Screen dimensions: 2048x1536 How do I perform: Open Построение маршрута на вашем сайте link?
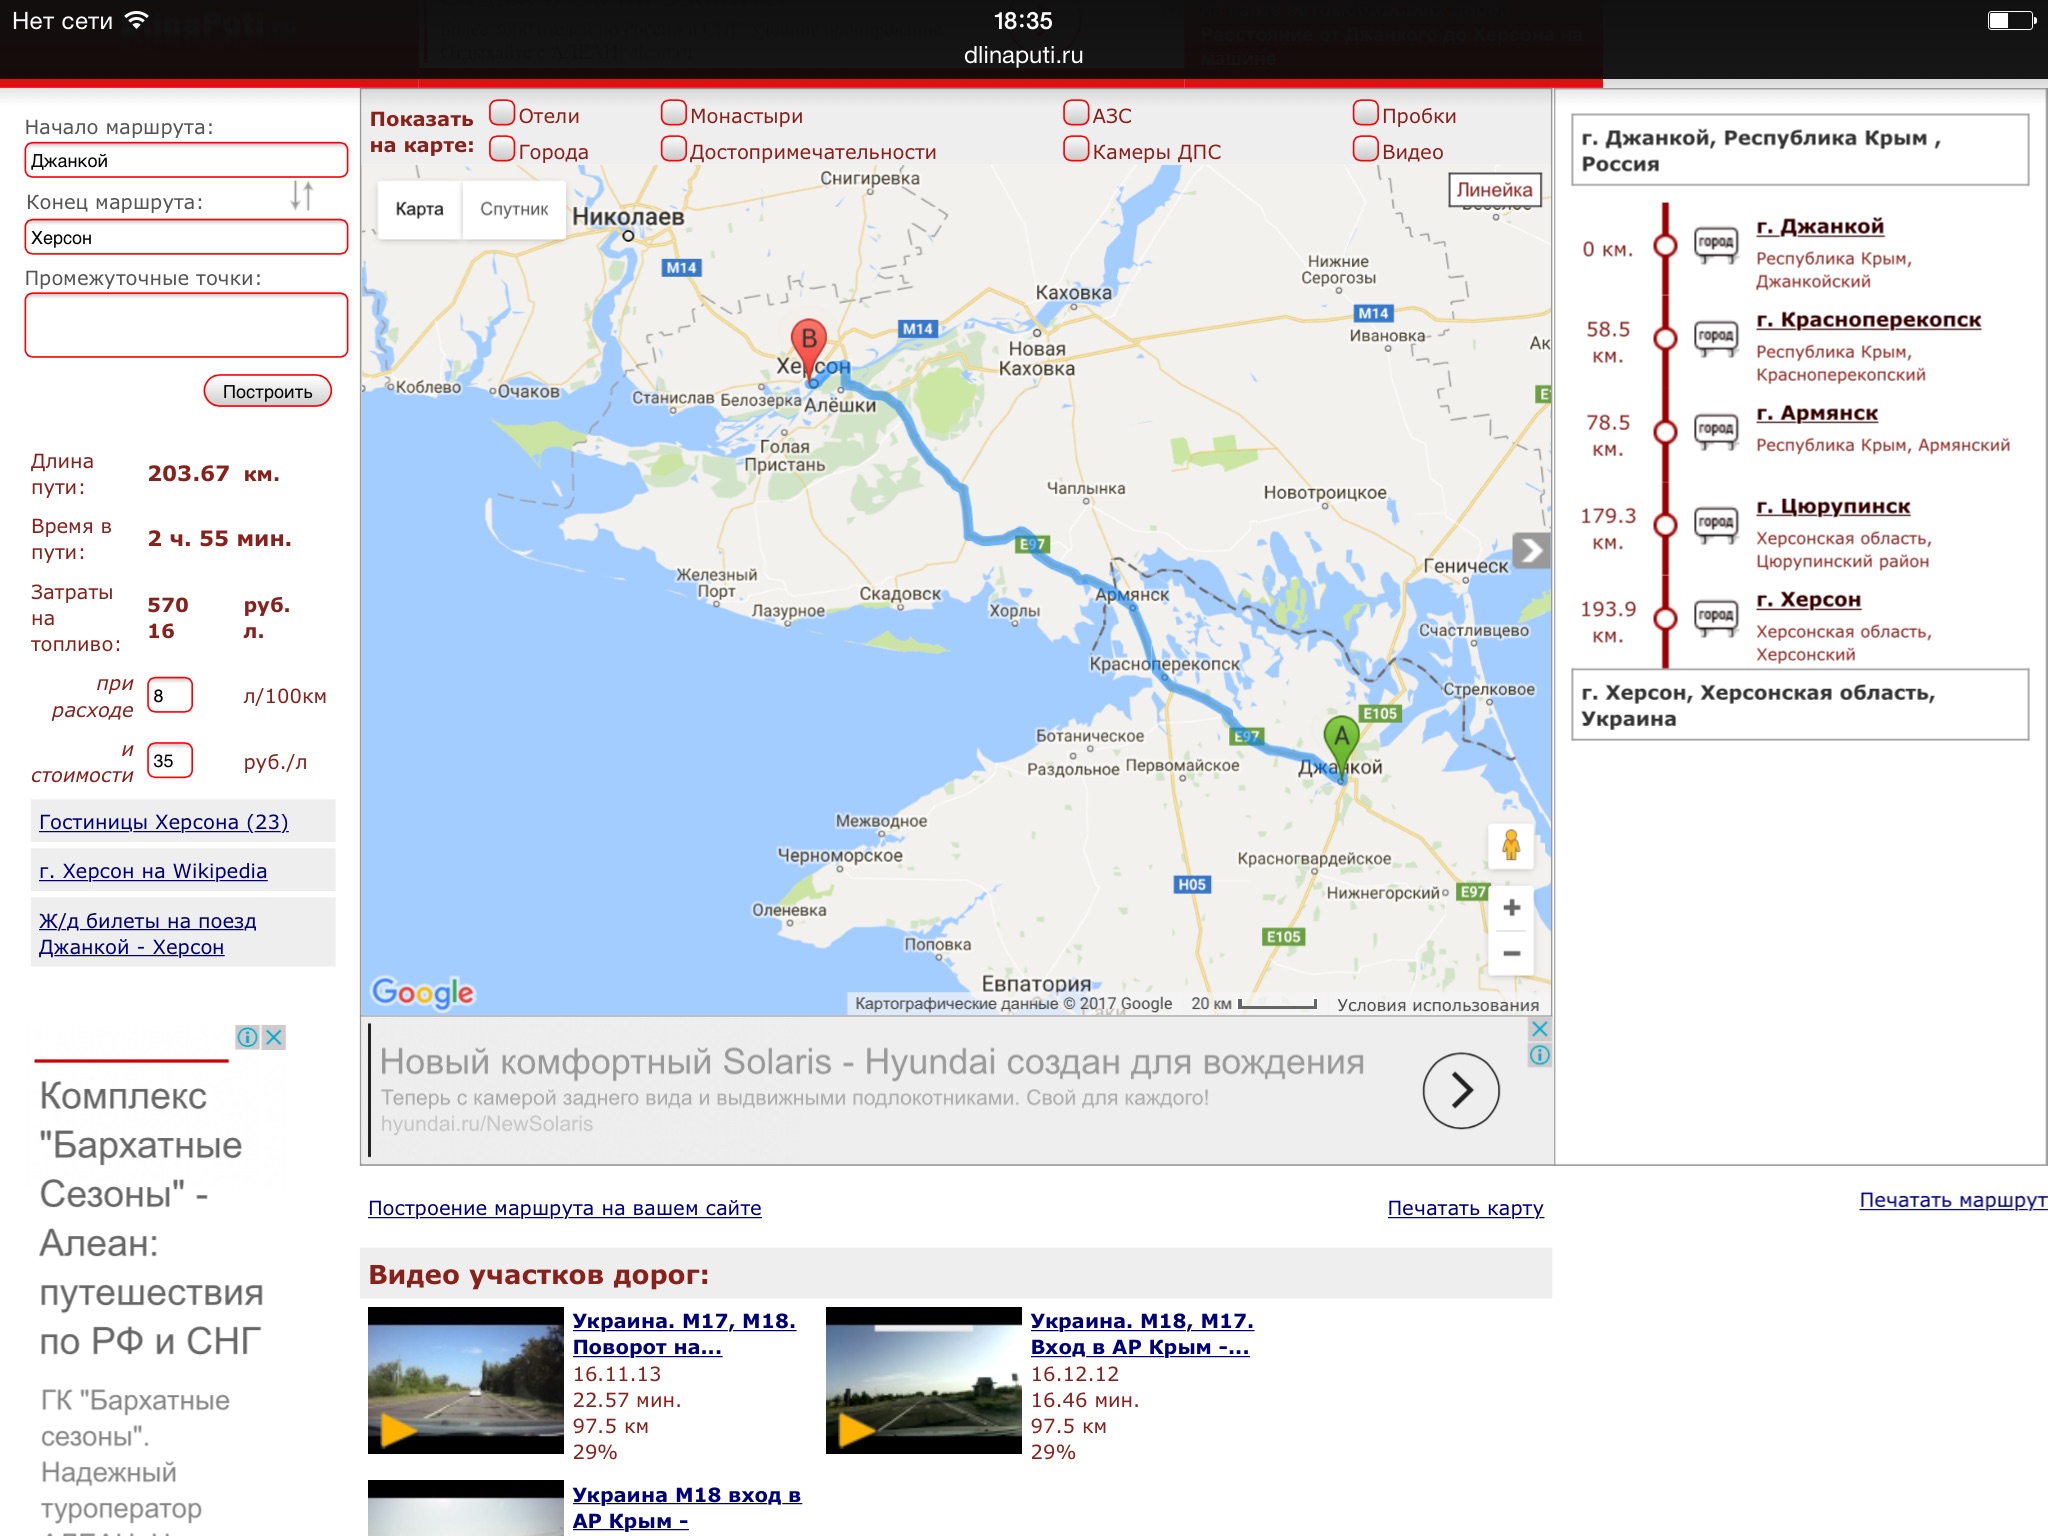(565, 1208)
